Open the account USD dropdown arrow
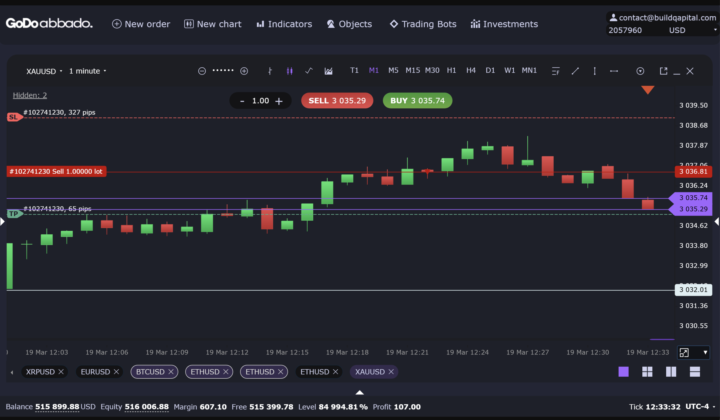This screenshot has height=420, width=720. click(x=714, y=30)
